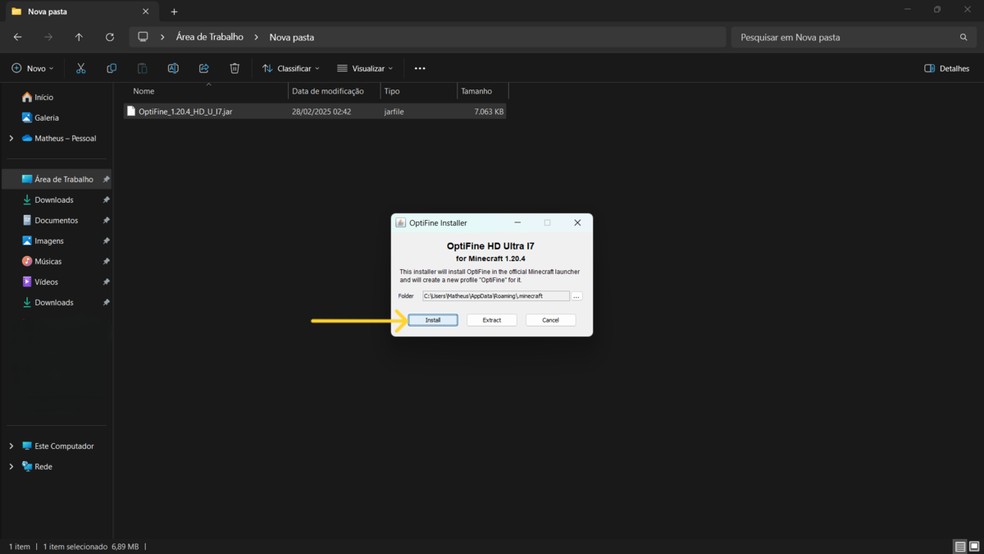Cancel the OptiFine installer dialog
984x554 pixels.
[550, 320]
